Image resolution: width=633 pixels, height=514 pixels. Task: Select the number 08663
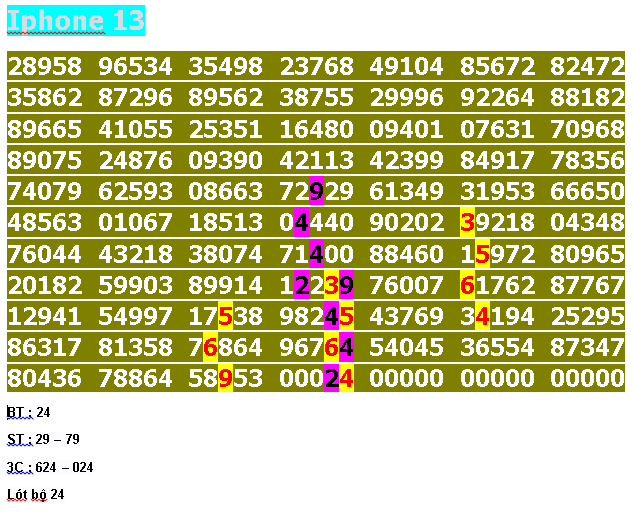[226, 191]
